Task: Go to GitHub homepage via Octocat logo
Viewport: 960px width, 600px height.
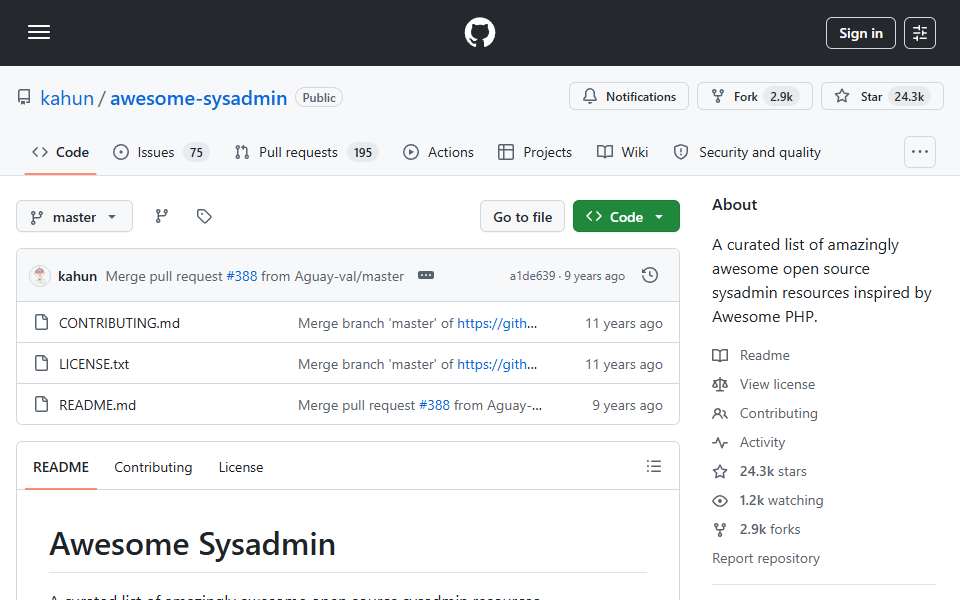Action: (x=479, y=32)
